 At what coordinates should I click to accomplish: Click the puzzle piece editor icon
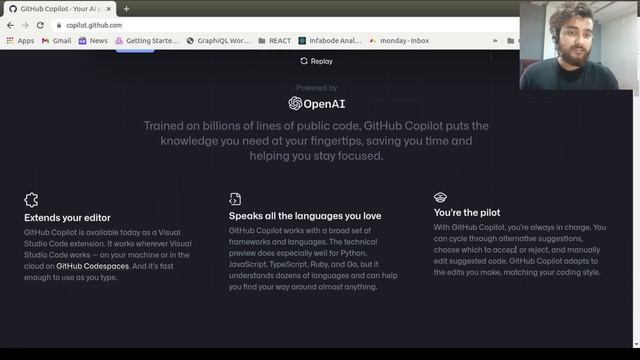(x=31, y=200)
